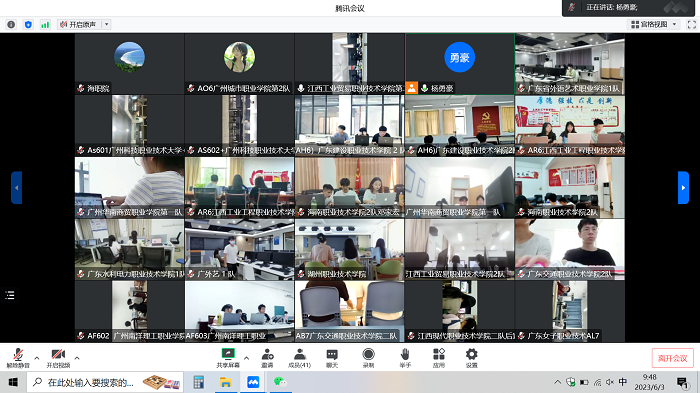Open the Grid View layout dropdown

[654, 25]
